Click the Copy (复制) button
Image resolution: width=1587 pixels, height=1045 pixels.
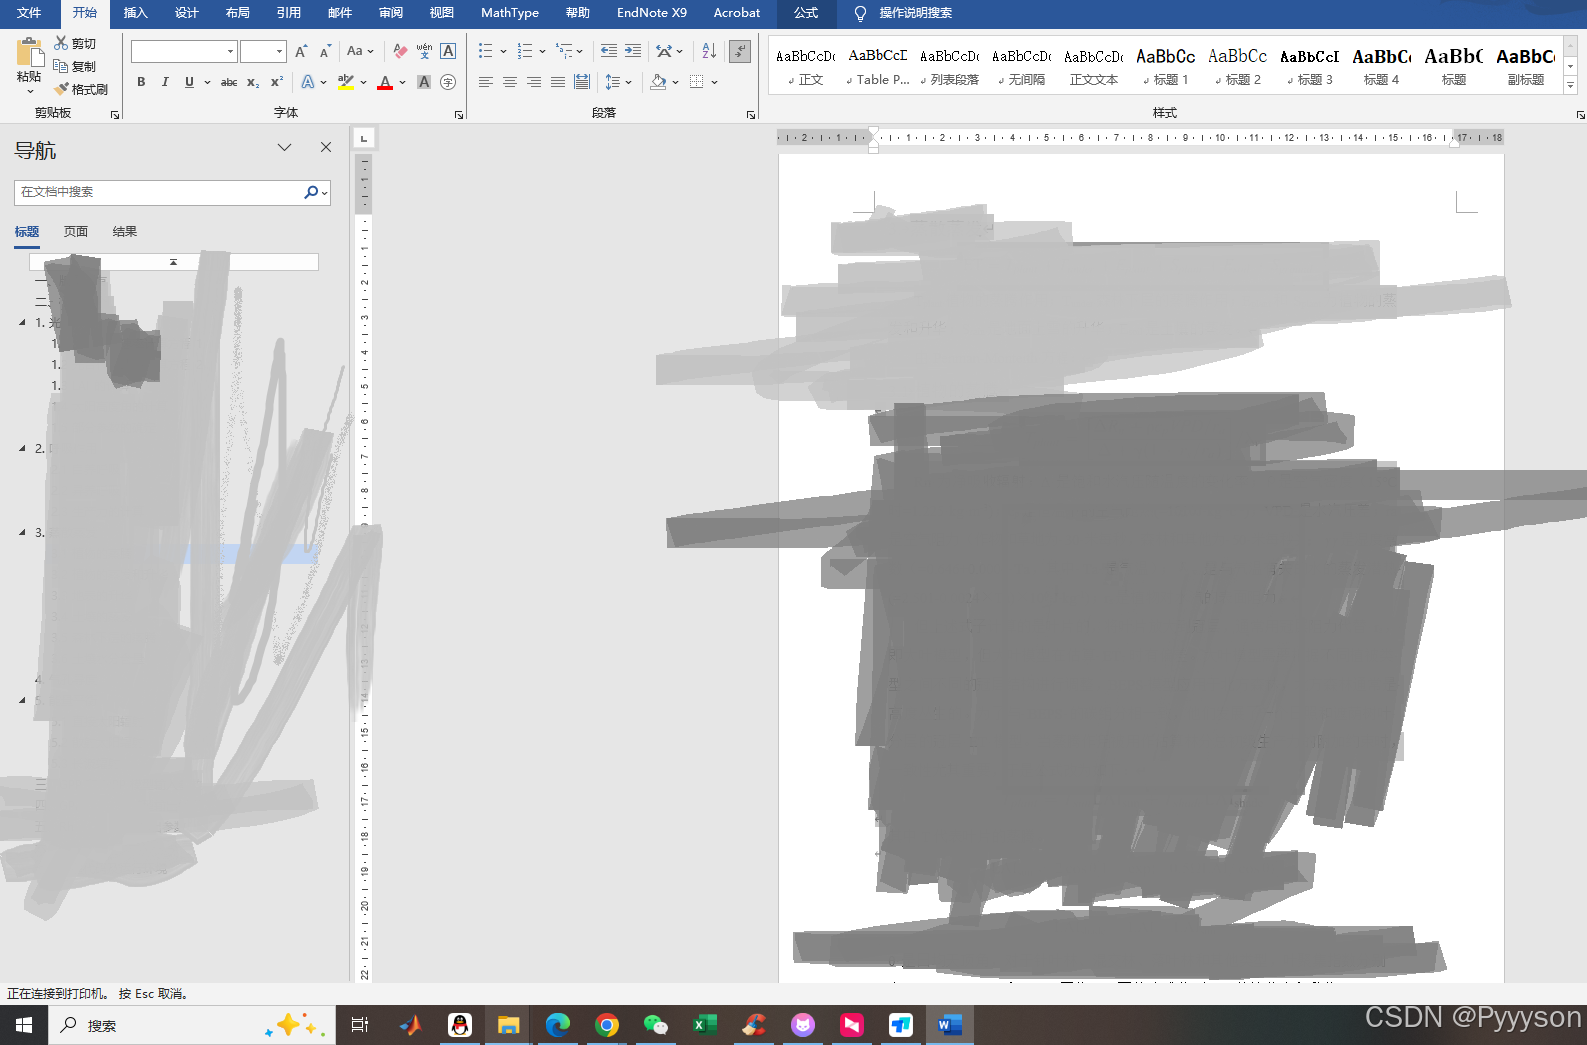click(75, 66)
